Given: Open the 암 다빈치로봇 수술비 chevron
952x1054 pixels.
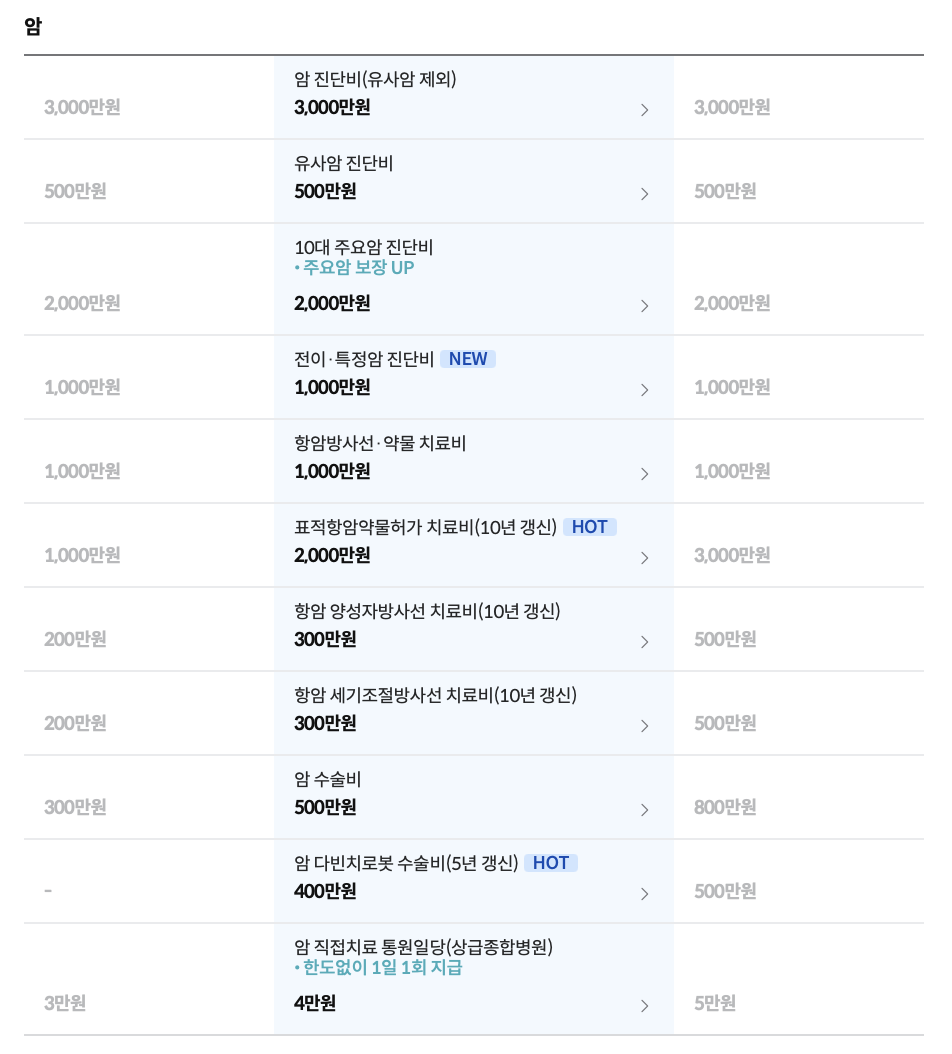Looking at the screenshot, I should 644,894.
